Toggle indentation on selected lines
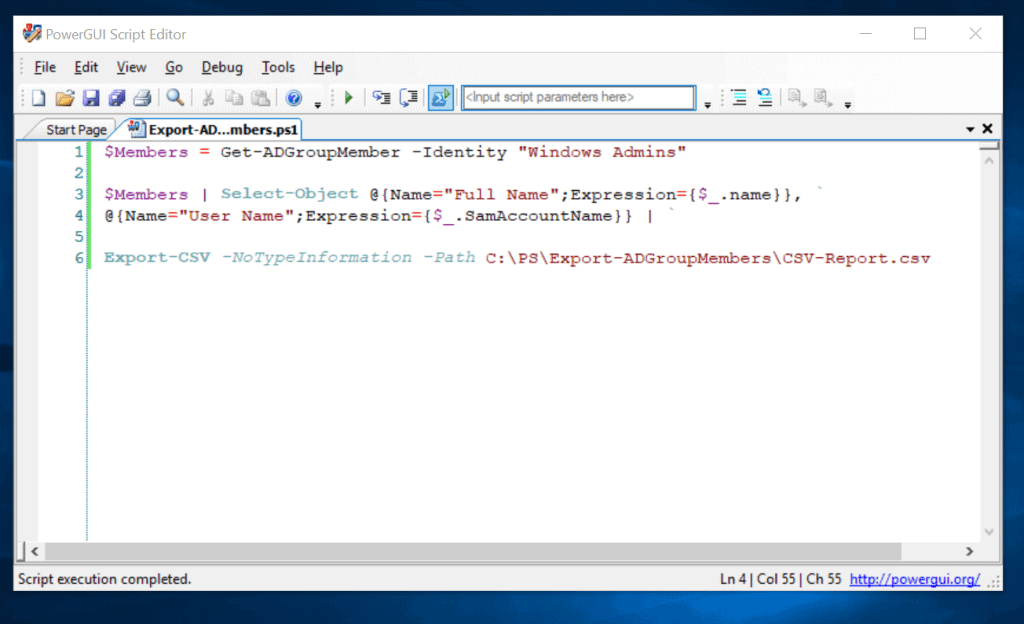The height and width of the screenshot is (624, 1024). tap(738, 97)
